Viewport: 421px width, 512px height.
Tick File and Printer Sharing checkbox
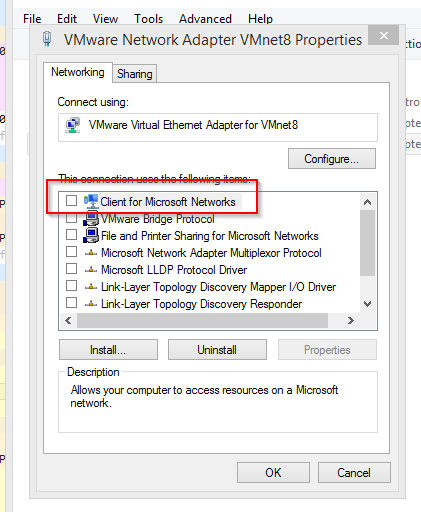[71, 235]
